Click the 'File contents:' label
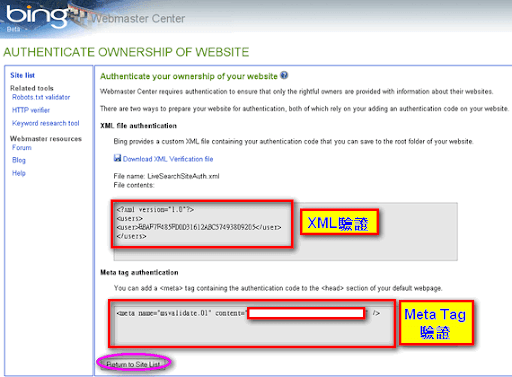The width and height of the screenshot is (512, 377). (134, 185)
